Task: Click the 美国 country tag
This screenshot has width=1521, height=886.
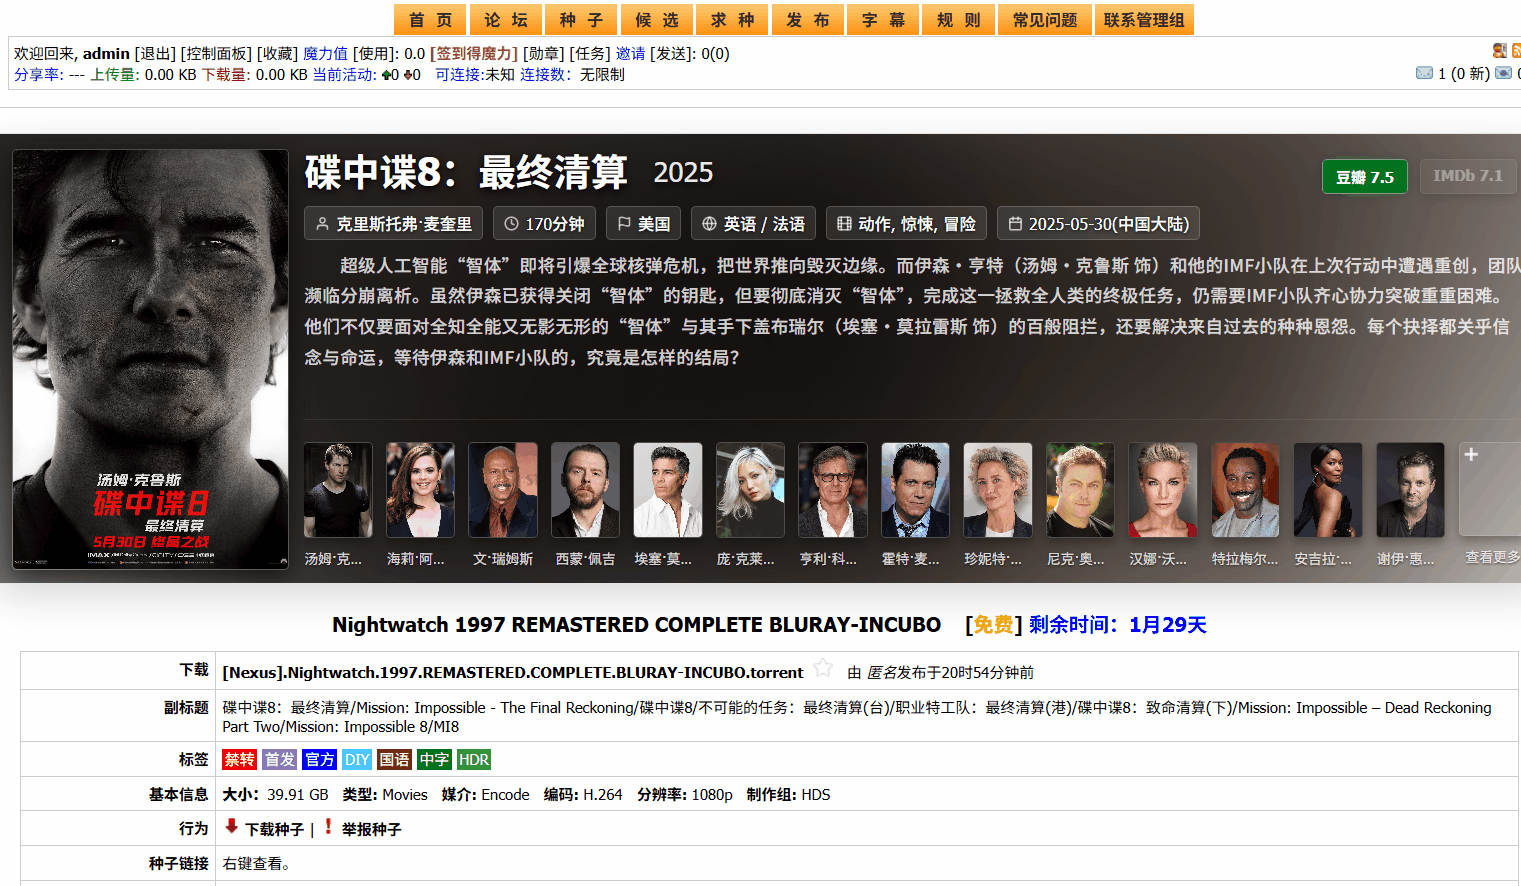Action: pyautogui.click(x=643, y=223)
